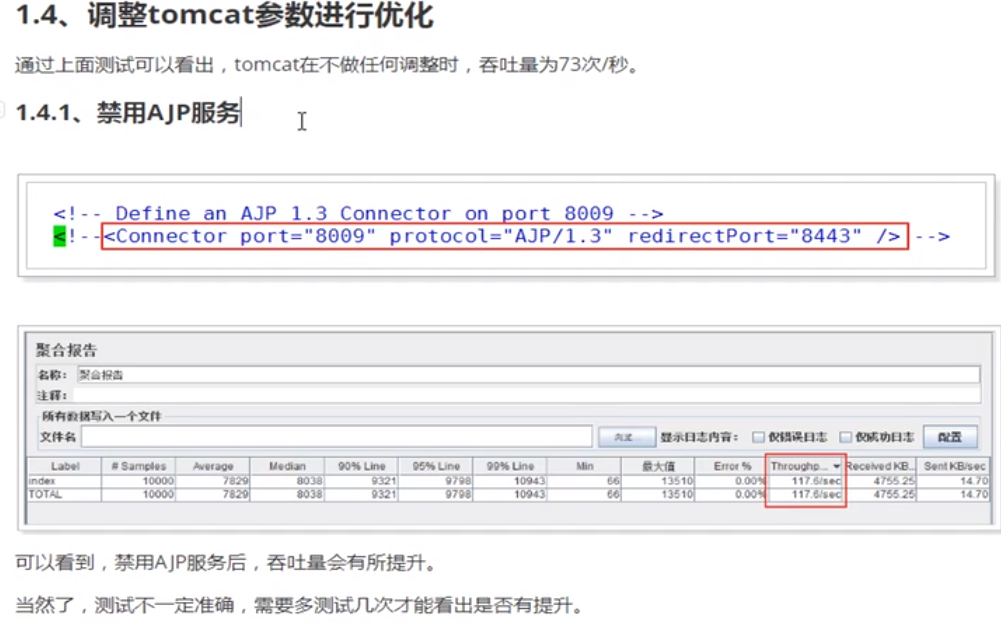Click the paragraph mentioning 吞吐量为73次/秒
Screen dimensions: 1001x623
[x=327, y=64]
